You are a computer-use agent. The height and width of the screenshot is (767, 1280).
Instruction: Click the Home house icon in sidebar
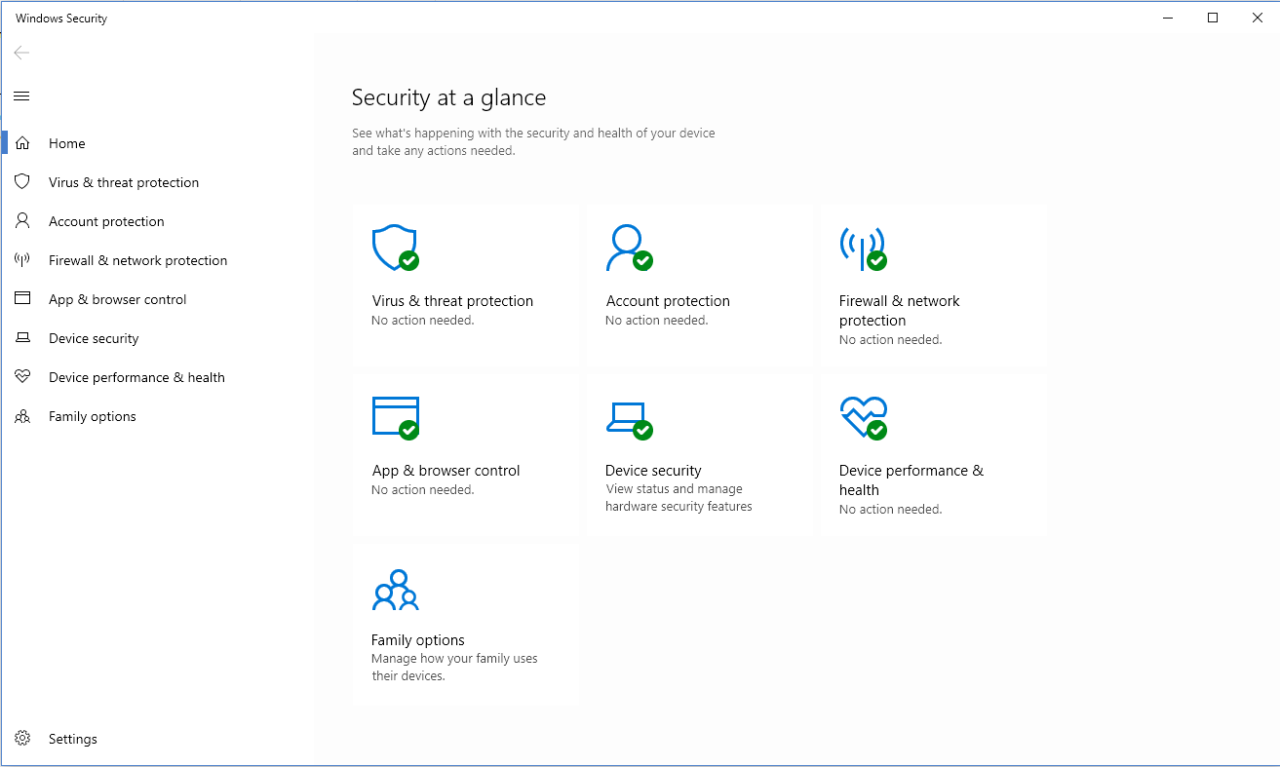22,143
